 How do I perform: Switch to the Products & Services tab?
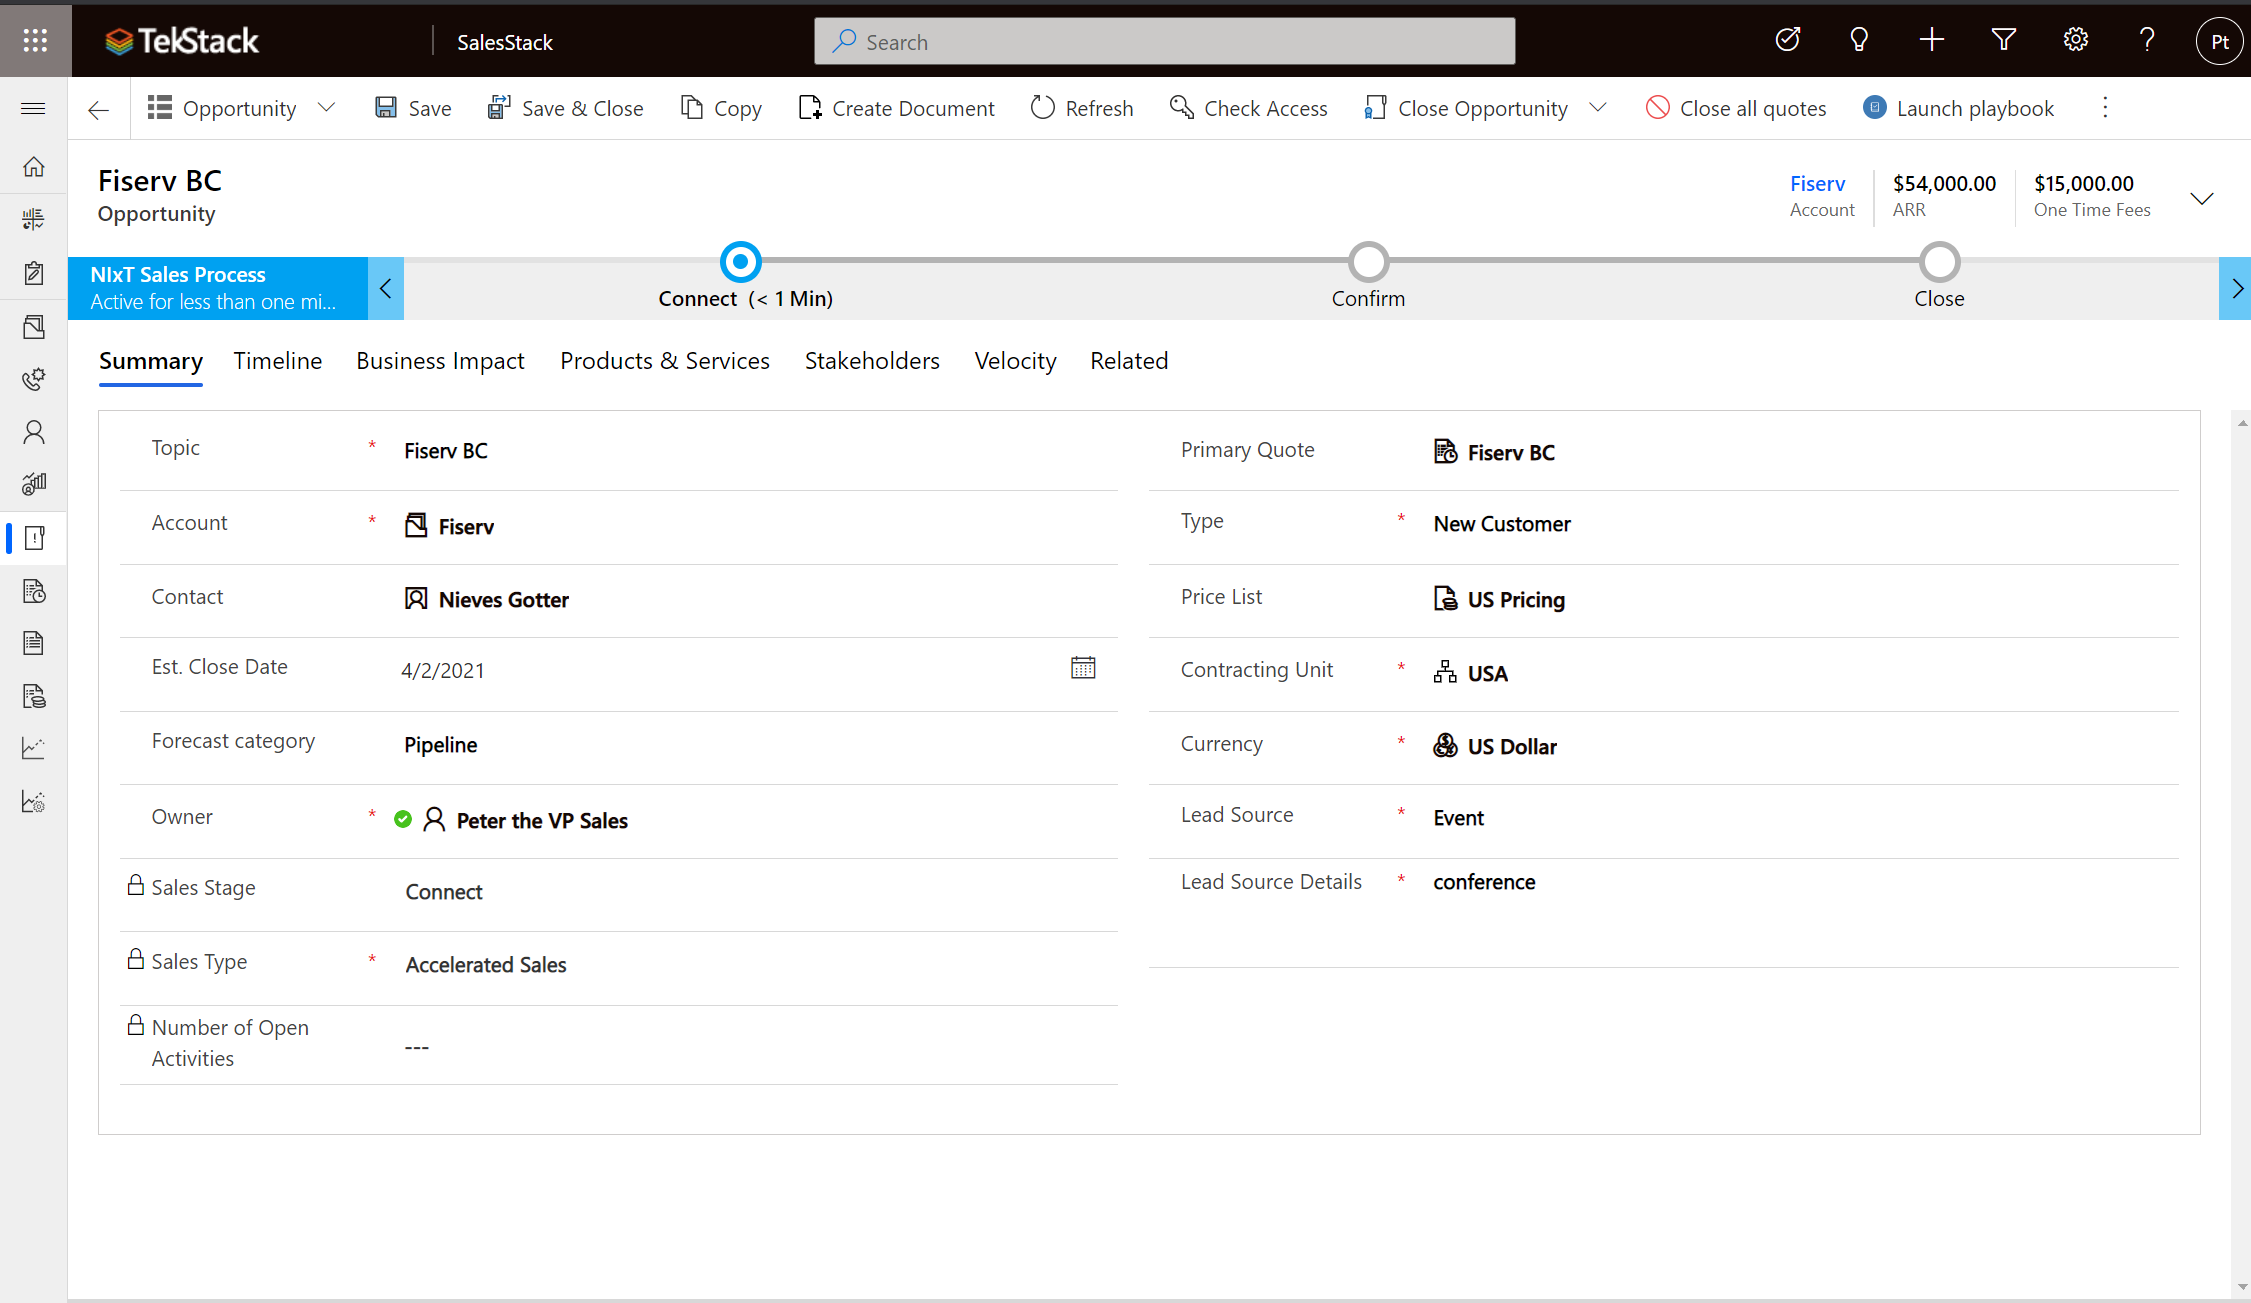665,361
